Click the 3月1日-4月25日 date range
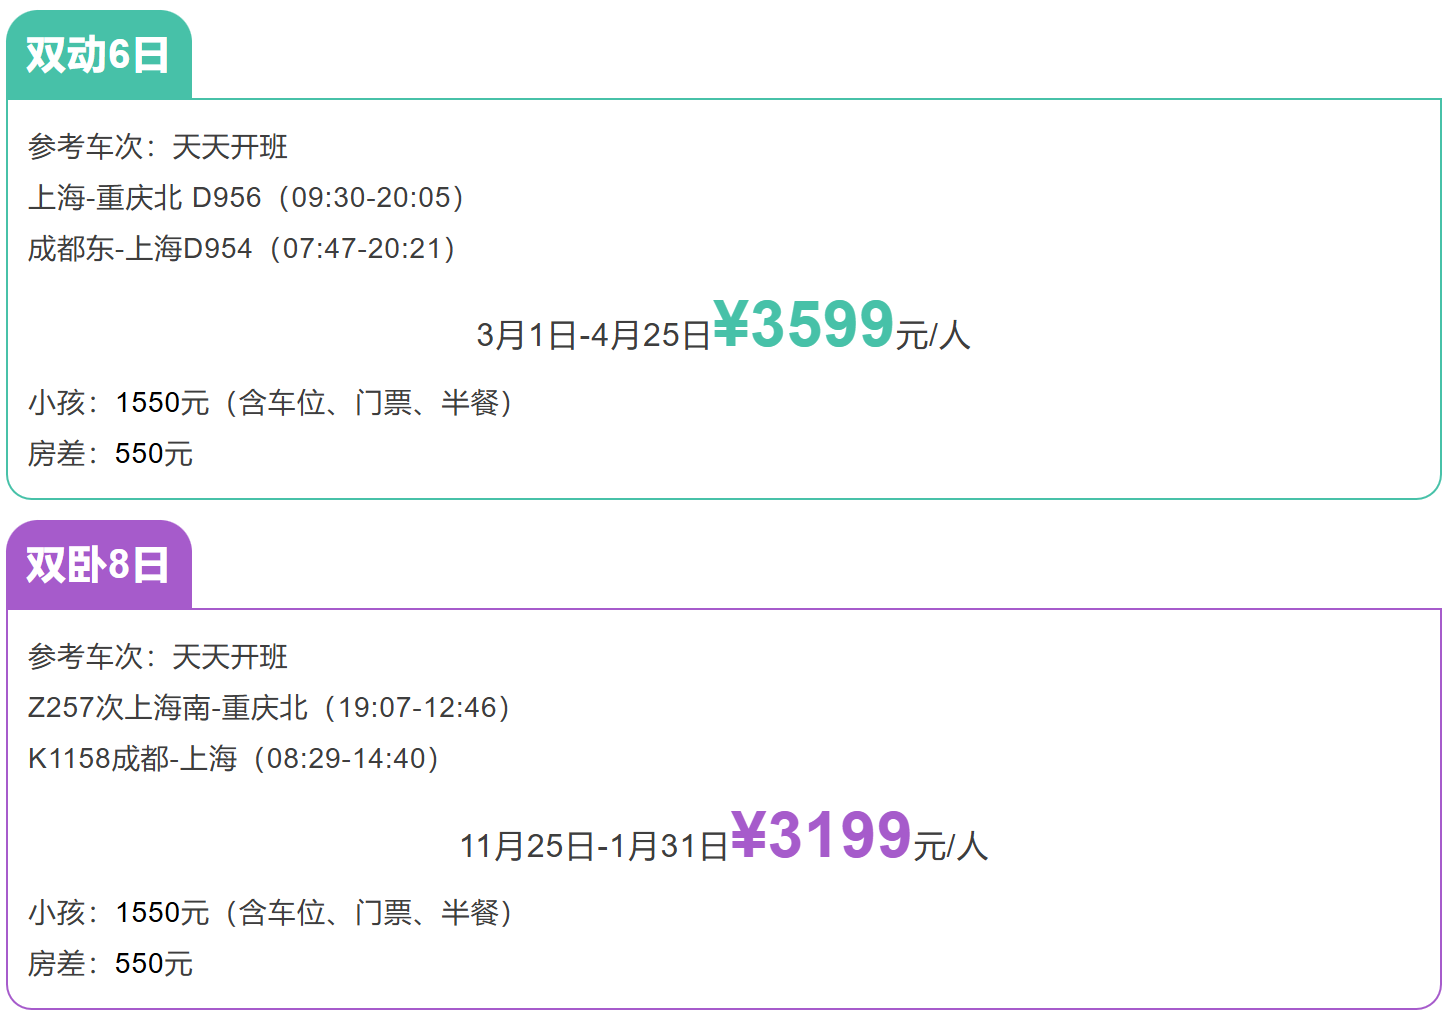Screen dimensions: 1452x1018 [593, 335]
